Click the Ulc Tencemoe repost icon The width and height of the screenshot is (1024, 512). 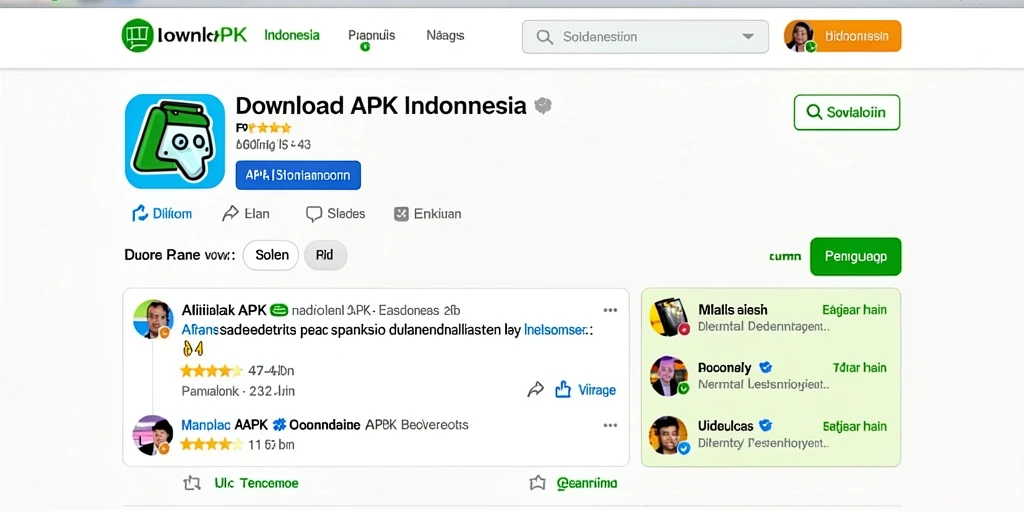pos(192,483)
